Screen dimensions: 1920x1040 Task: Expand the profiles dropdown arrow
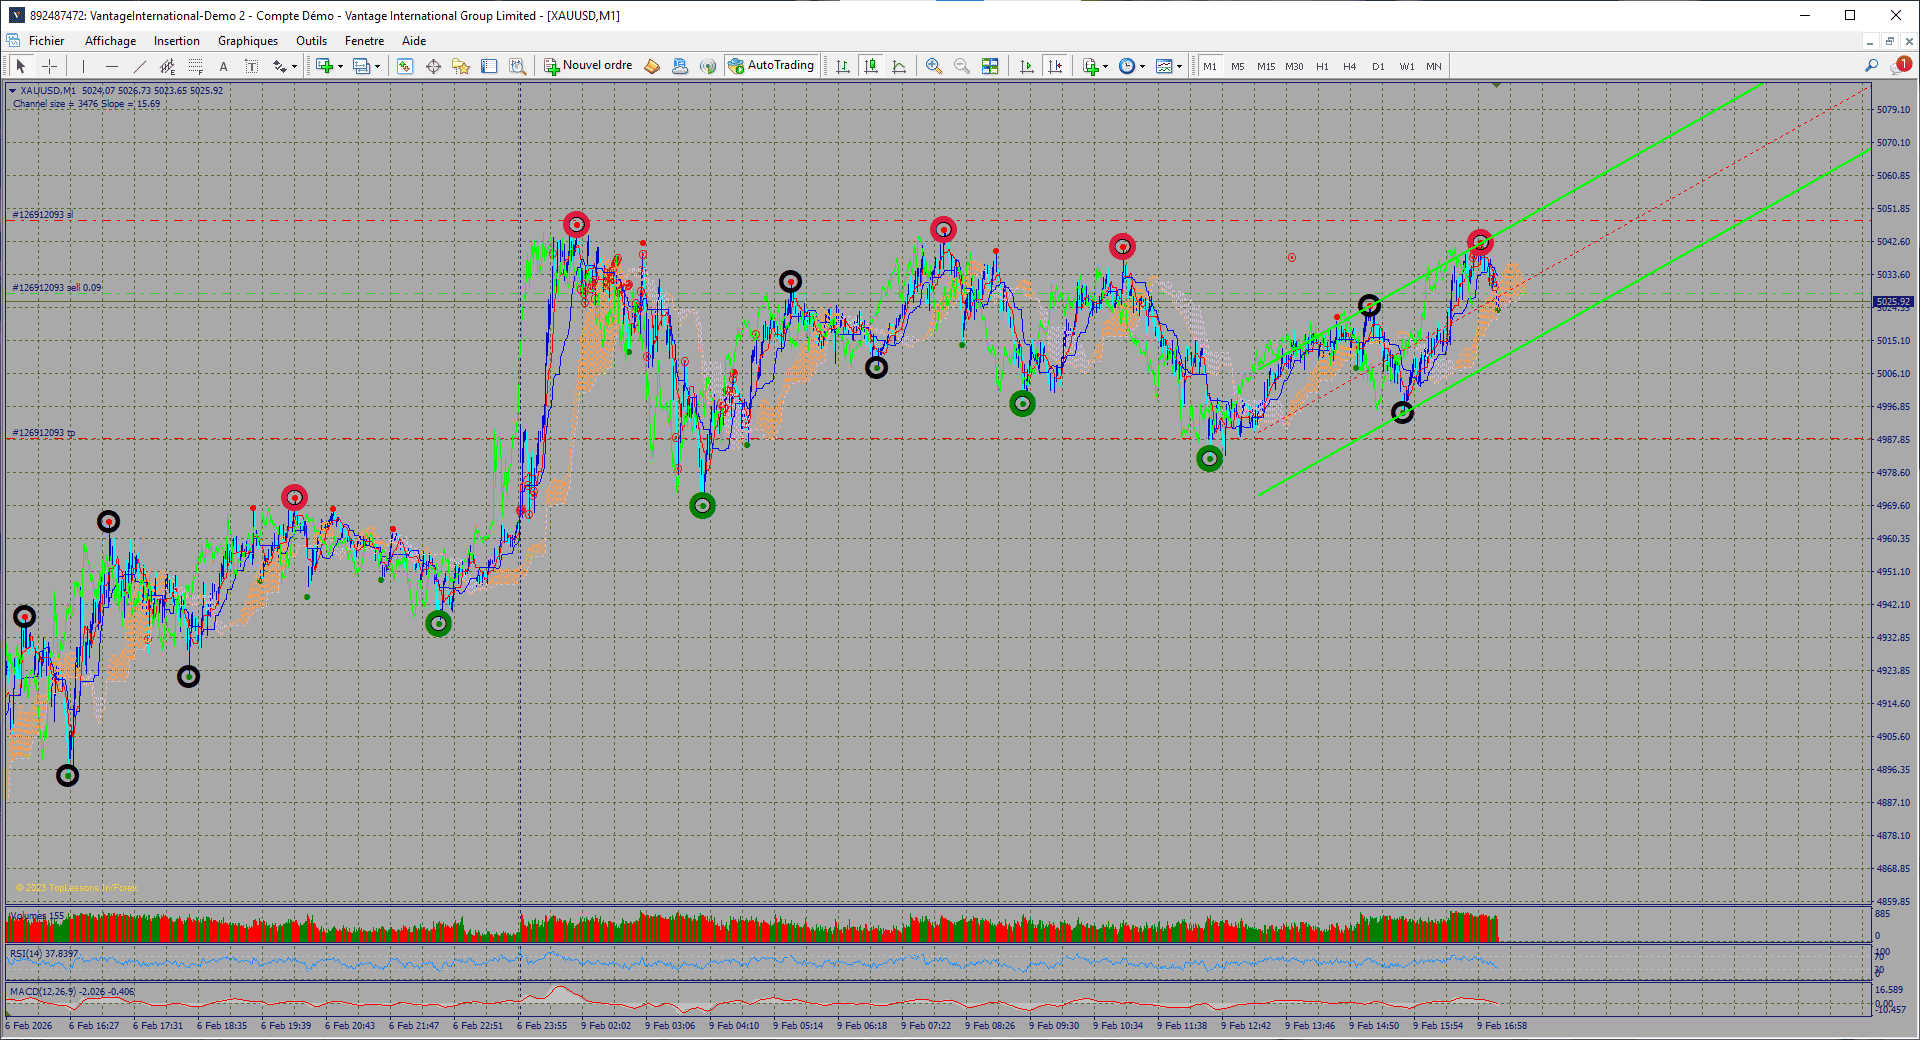(377, 67)
